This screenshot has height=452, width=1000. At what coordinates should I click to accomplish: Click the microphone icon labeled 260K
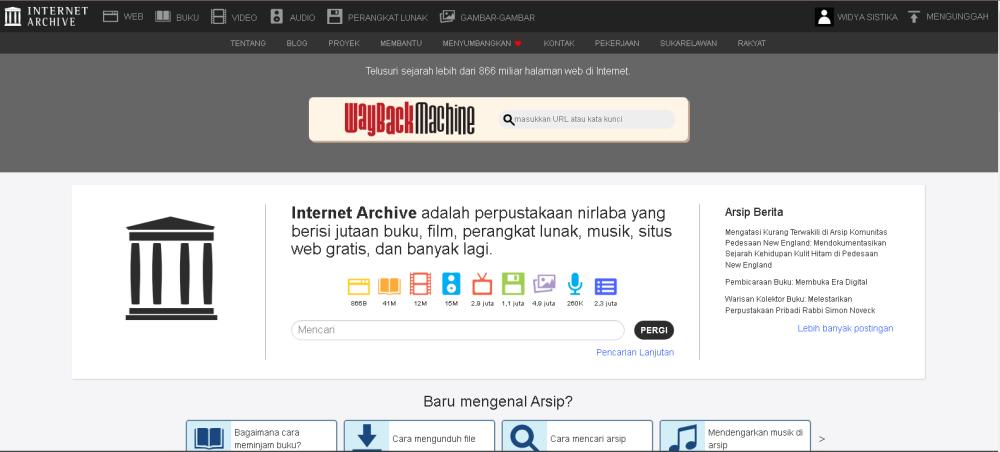point(575,284)
